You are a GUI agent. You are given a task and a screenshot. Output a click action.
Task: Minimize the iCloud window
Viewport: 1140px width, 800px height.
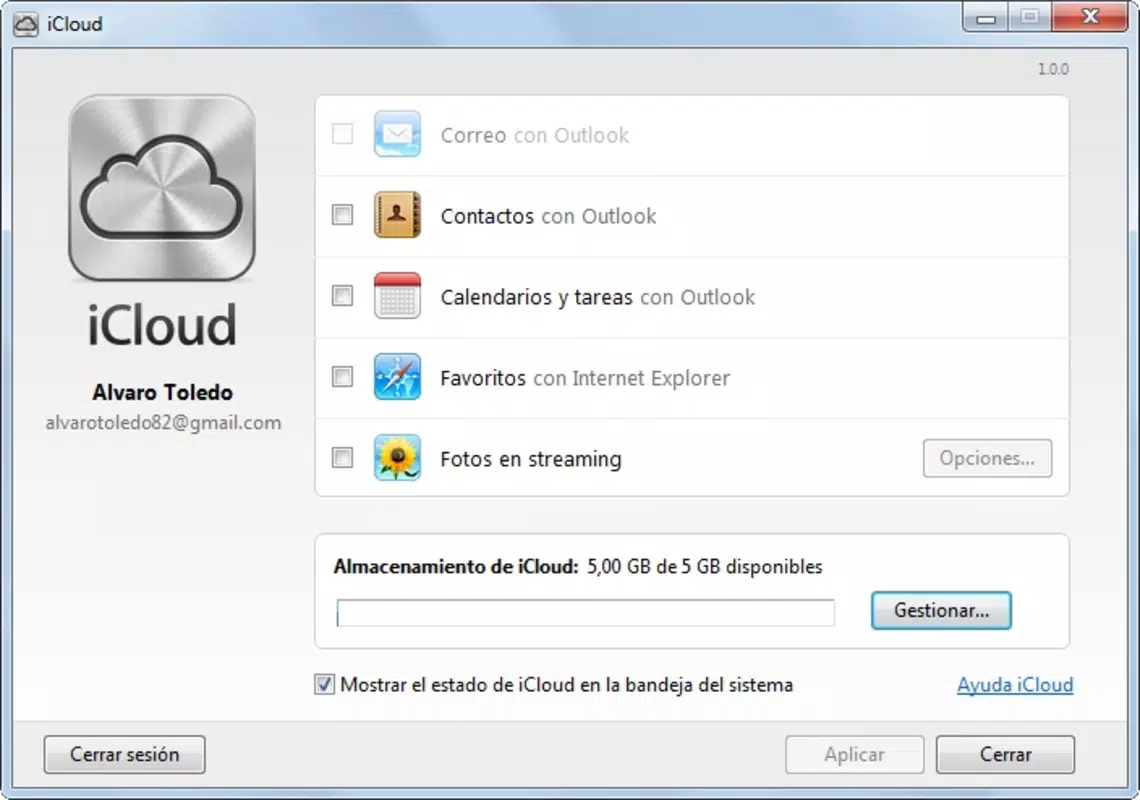pos(986,17)
